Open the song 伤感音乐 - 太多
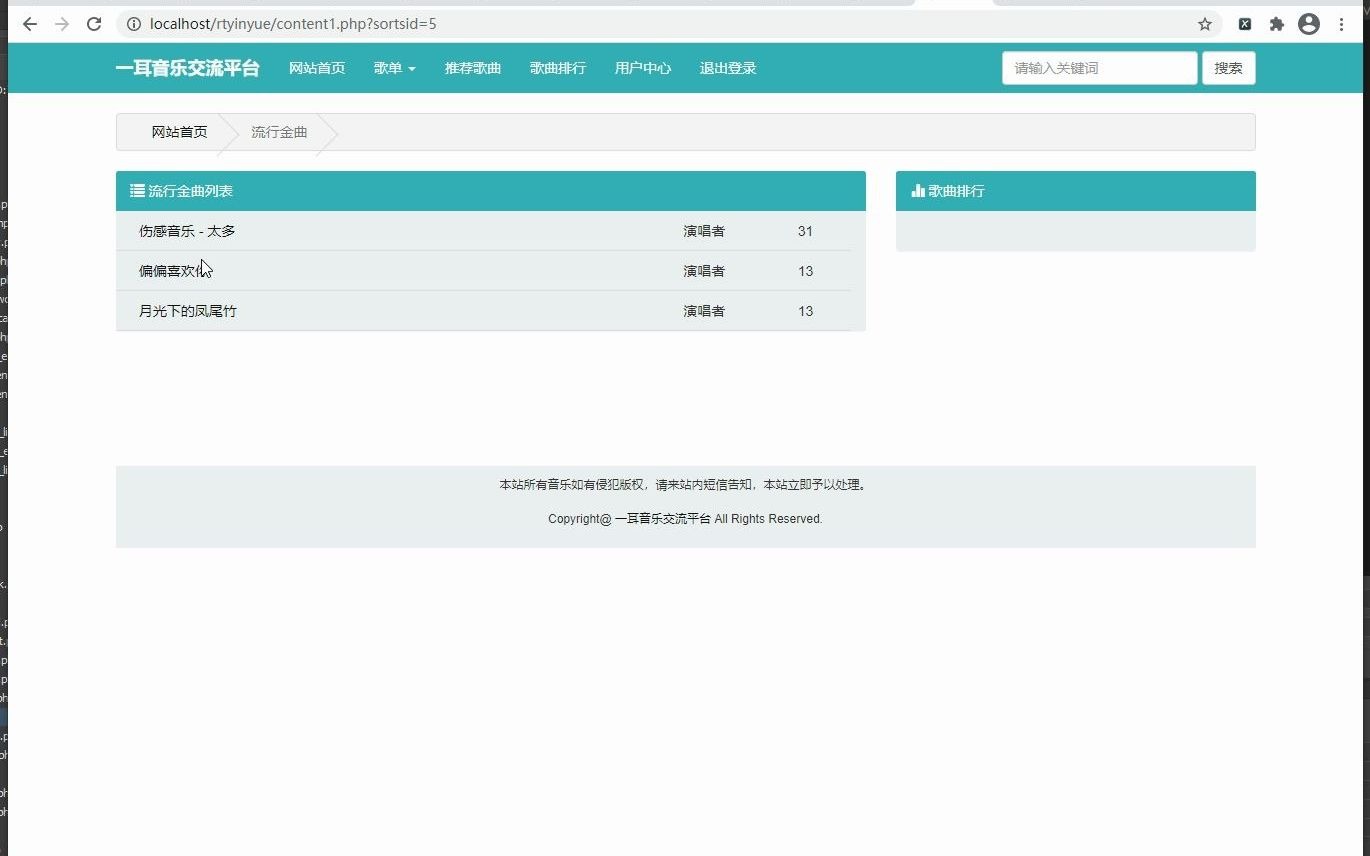The width and height of the screenshot is (1370, 856). [187, 231]
